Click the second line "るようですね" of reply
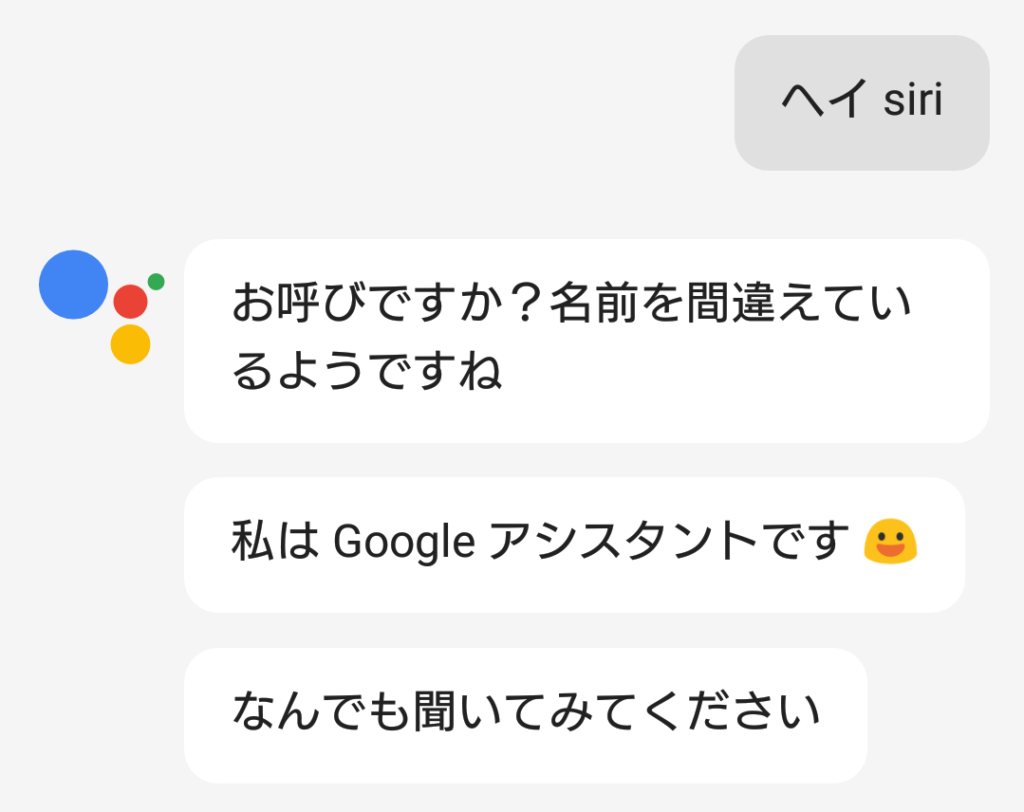Image resolution: width=1024 pixels, height=812 pixels. point(366,373)
